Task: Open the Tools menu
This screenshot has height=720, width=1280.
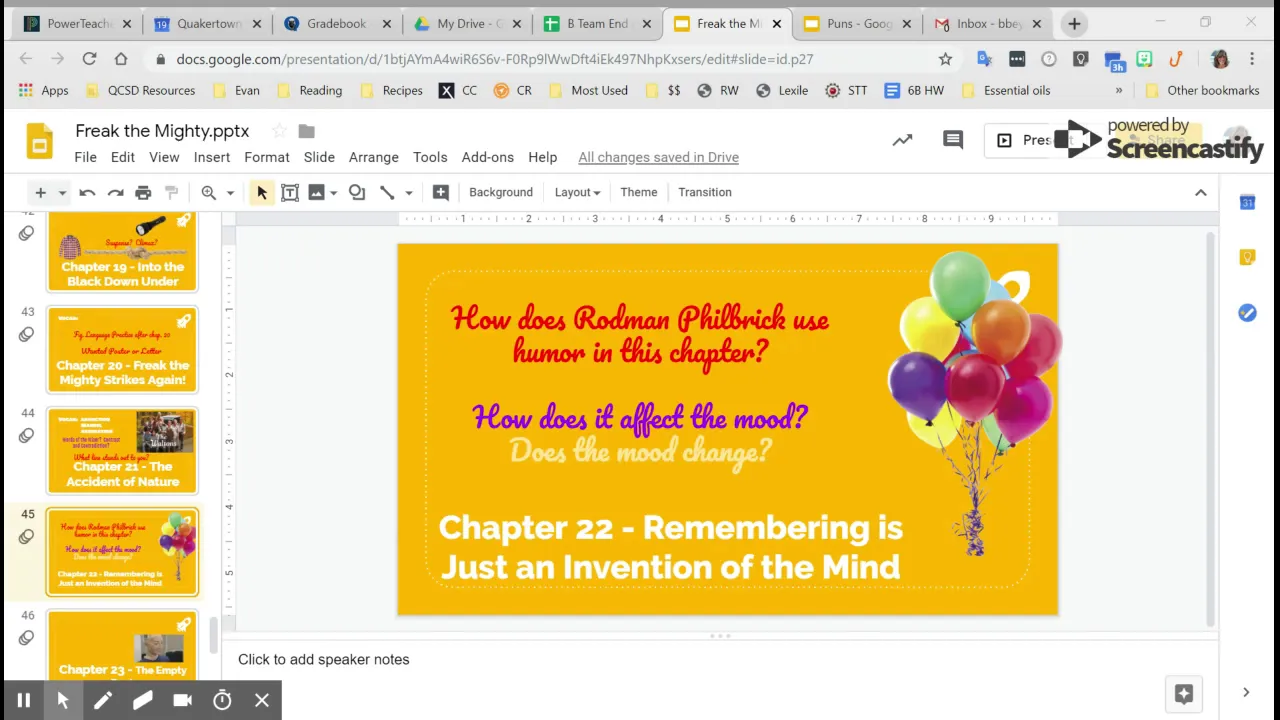Action: [x=430, y=157]
